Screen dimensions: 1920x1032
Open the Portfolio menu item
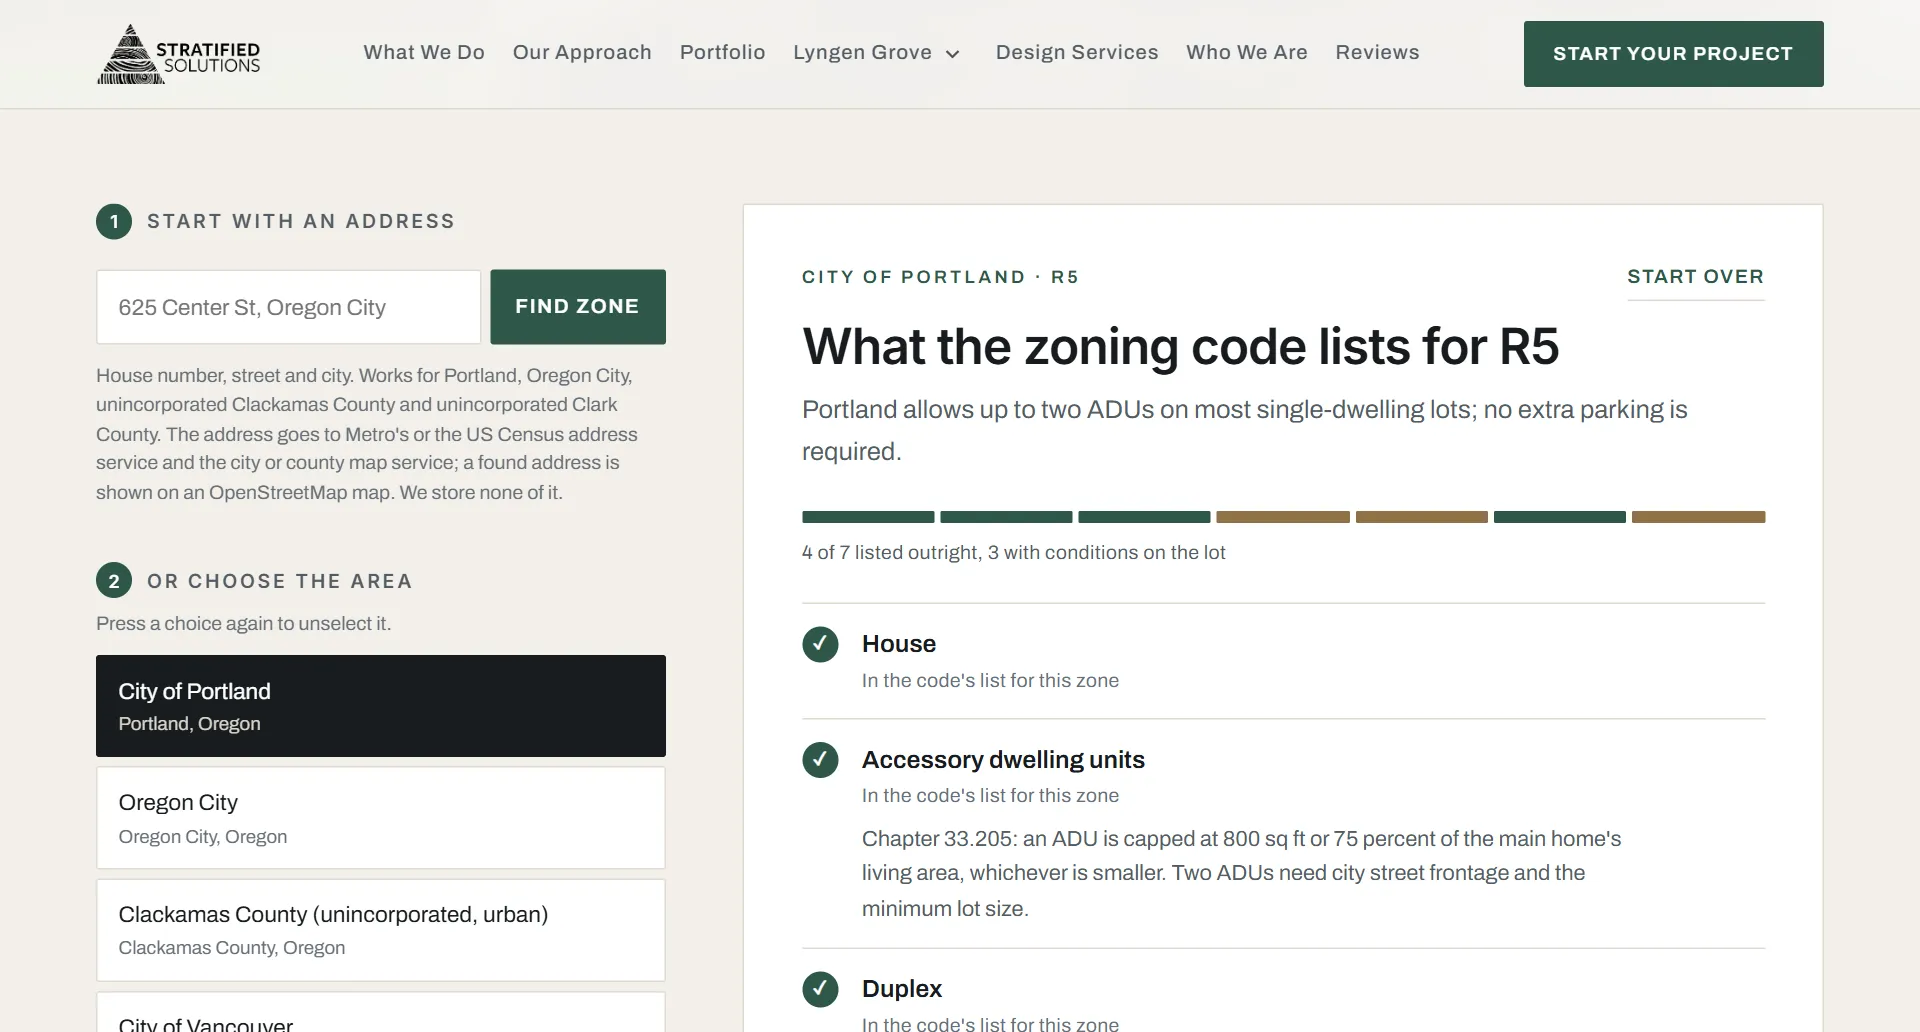pos(722,52)
